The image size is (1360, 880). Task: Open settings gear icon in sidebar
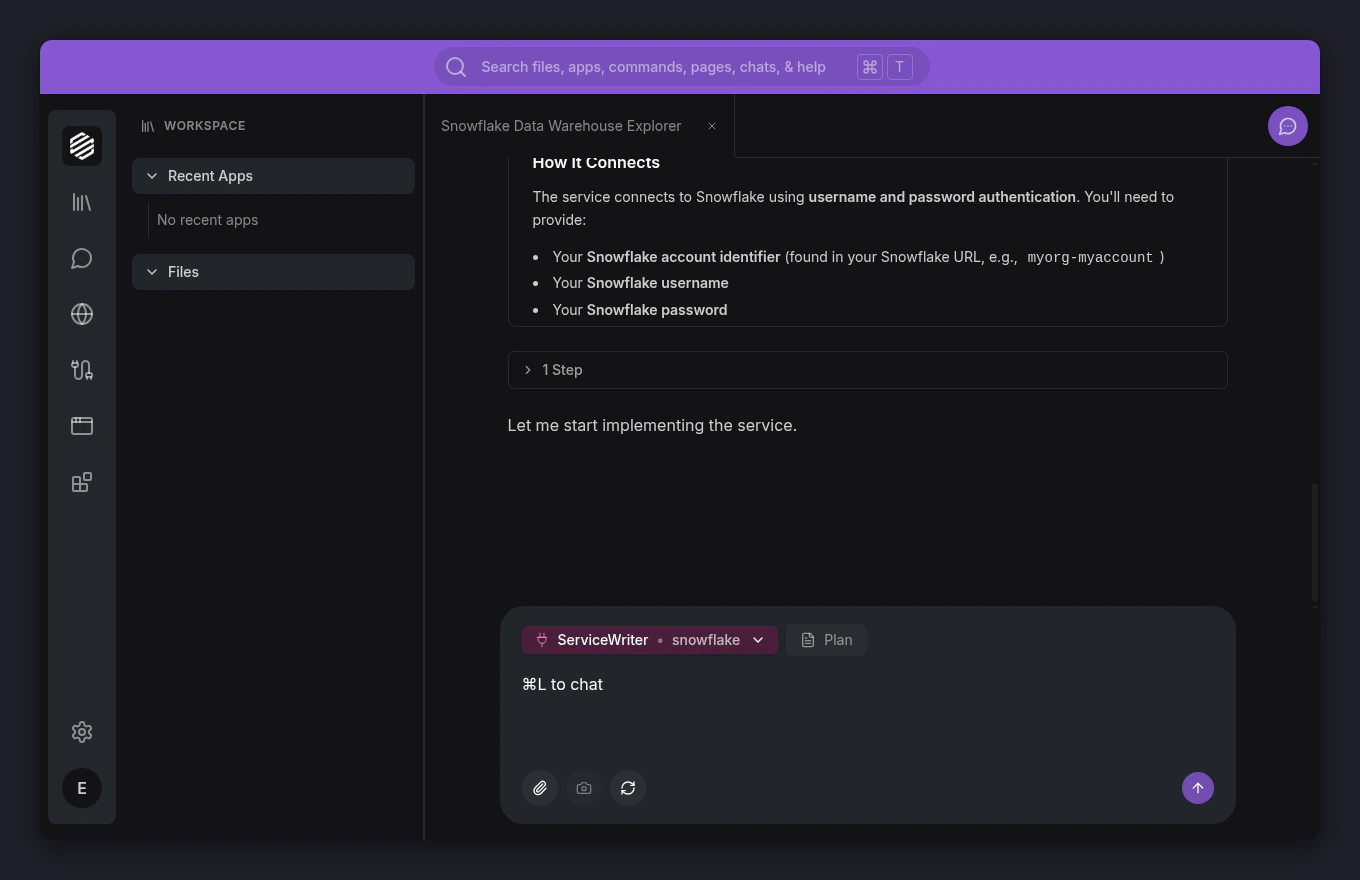[x=82, y=732]
